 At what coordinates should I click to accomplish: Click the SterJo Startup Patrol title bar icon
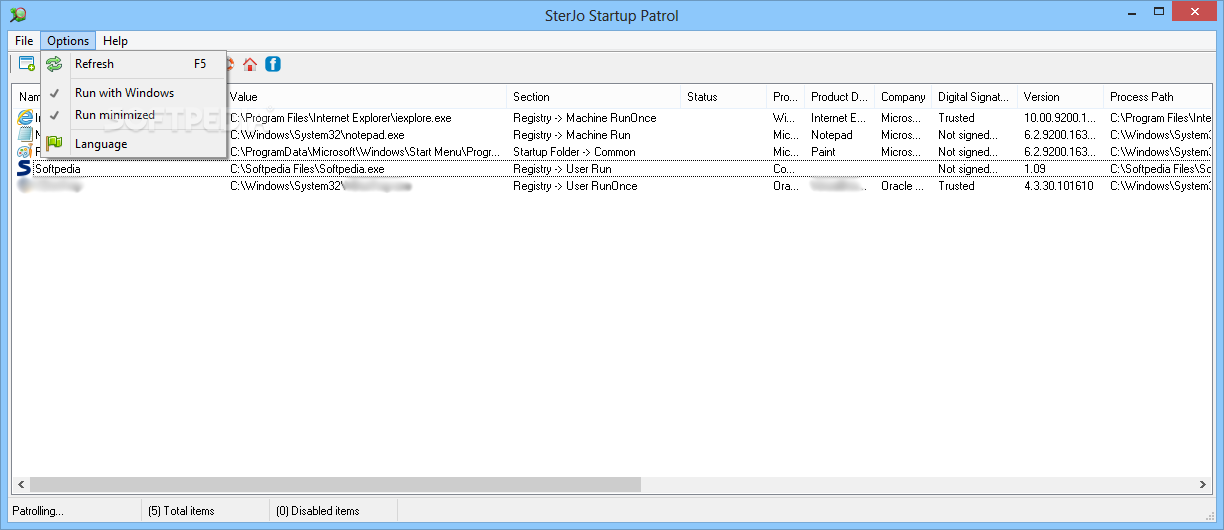pyautogui.click(x=17, y=15)
